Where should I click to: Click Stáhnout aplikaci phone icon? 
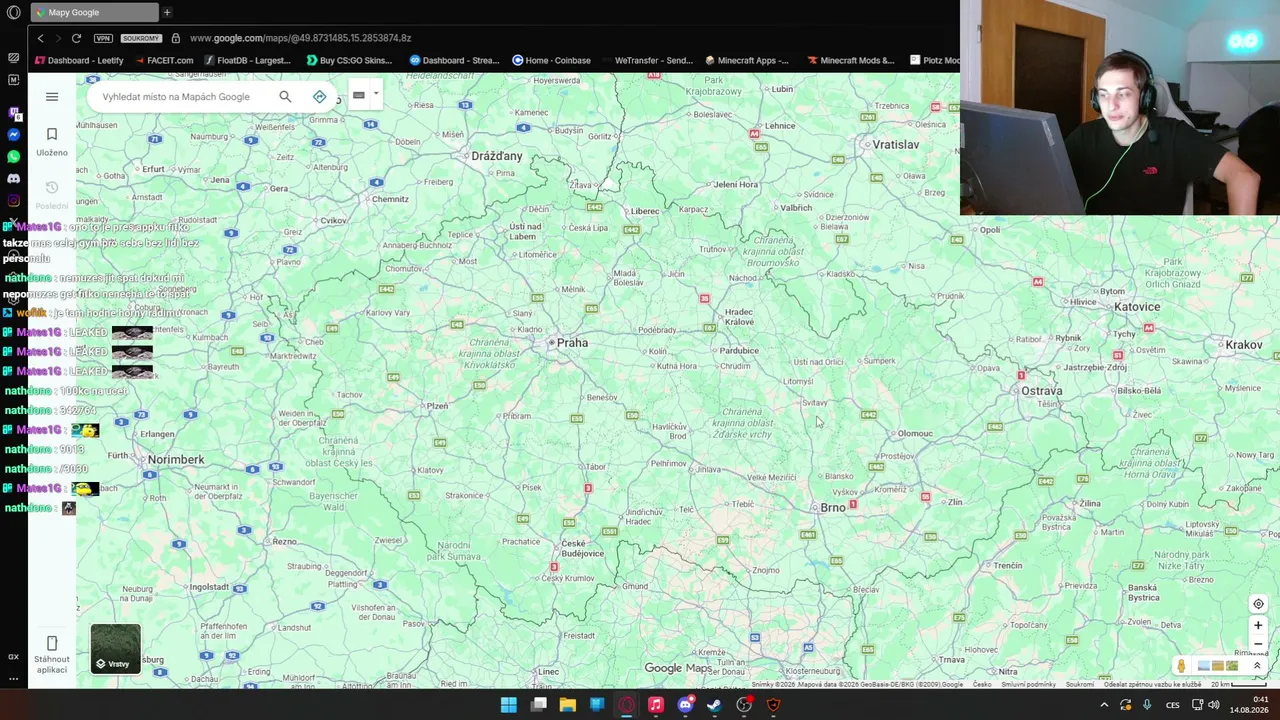52,643
